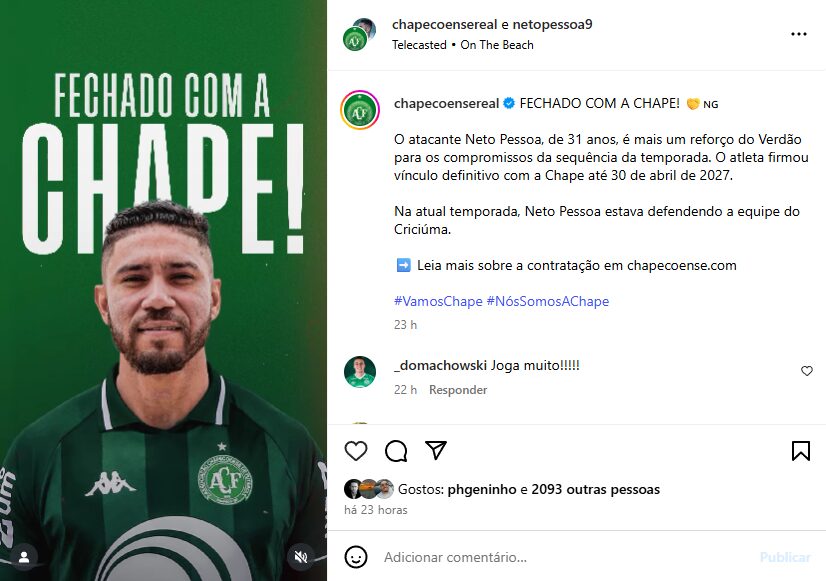Like the _domachowski comment

[807, 371]
